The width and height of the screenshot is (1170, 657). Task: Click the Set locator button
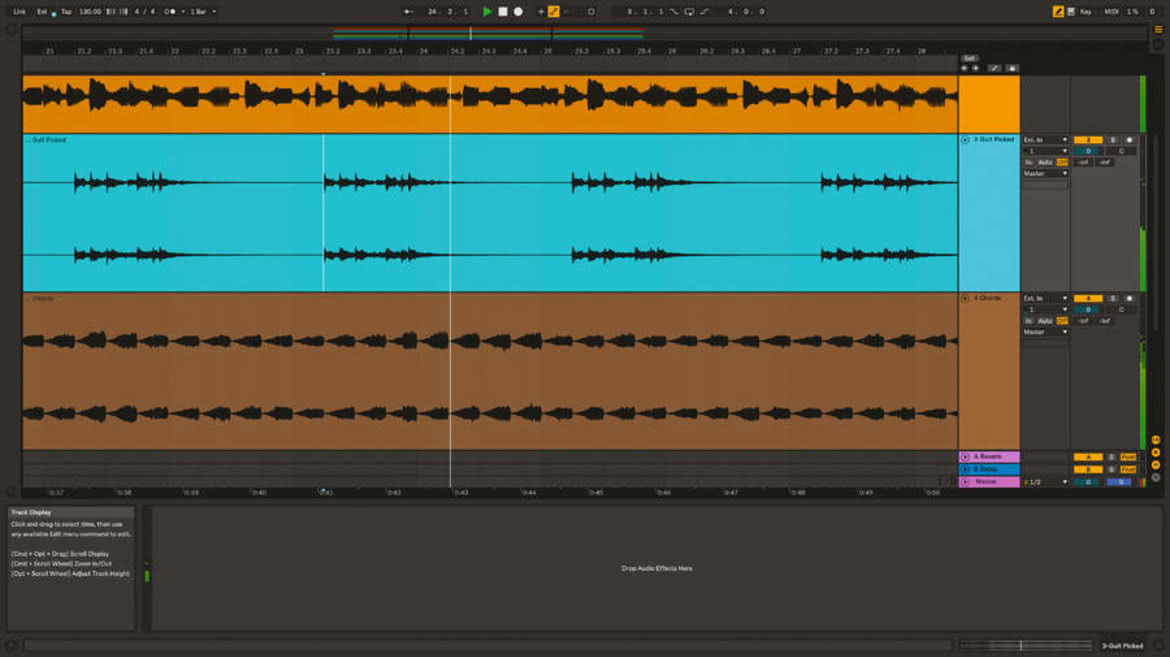[x=969, y=58]
